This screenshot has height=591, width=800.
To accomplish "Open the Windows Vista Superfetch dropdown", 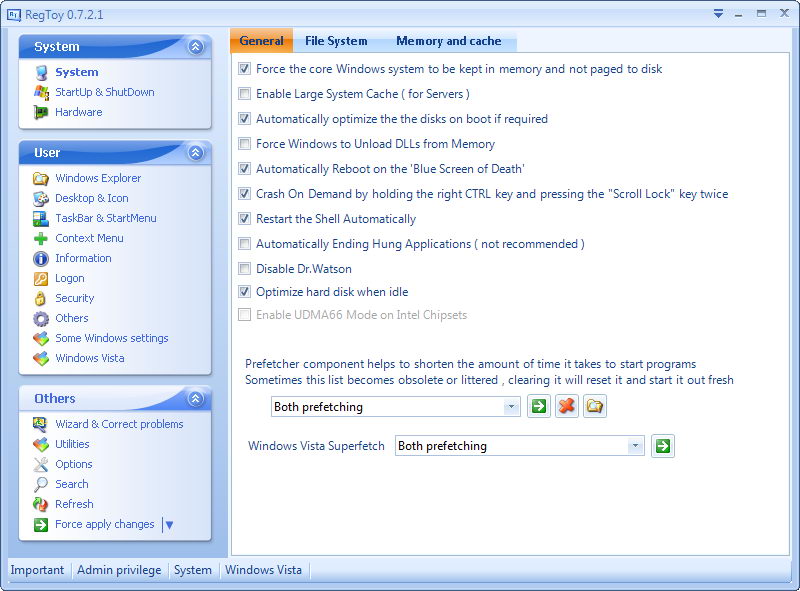I will click(635, 446).
